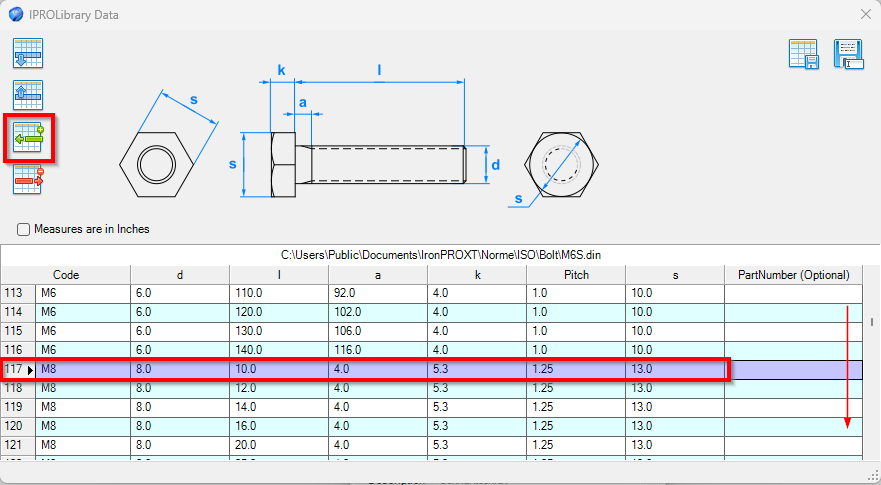Click the save table icon
881x485 pixels.
pyautogui.click(x=803, y=54)
